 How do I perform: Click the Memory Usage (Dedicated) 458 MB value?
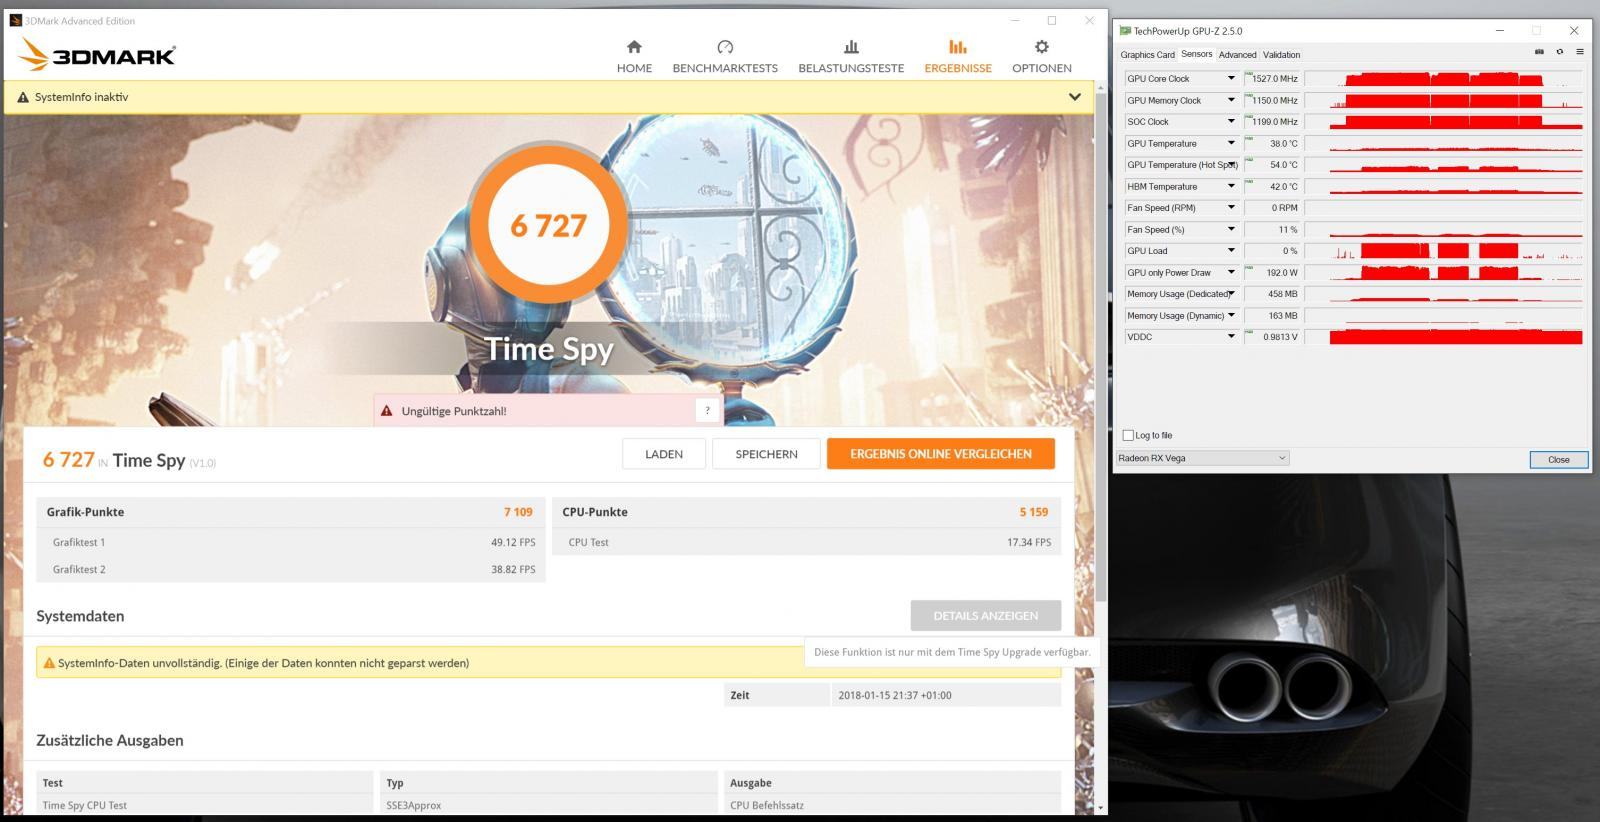1272,294
